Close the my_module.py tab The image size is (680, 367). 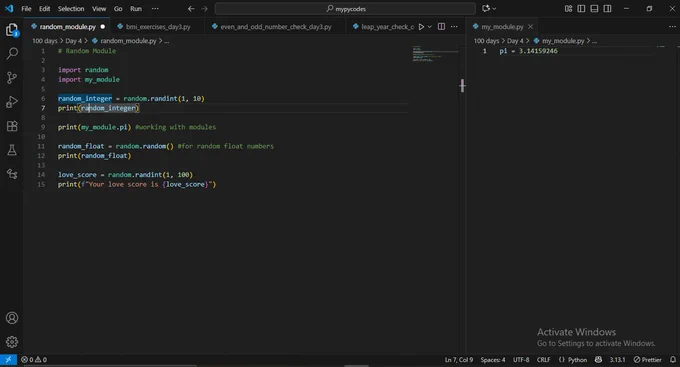coord(530,26)
